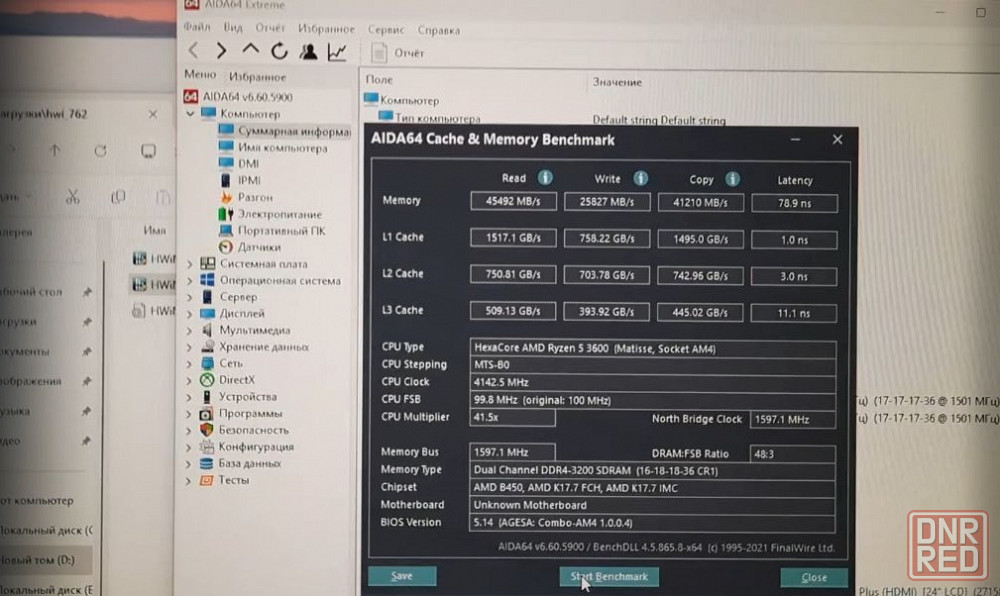Viewport: 1000px width, 596px height.
Task: Click the Устройства icon in tree
Action: [x=207, y=396]
